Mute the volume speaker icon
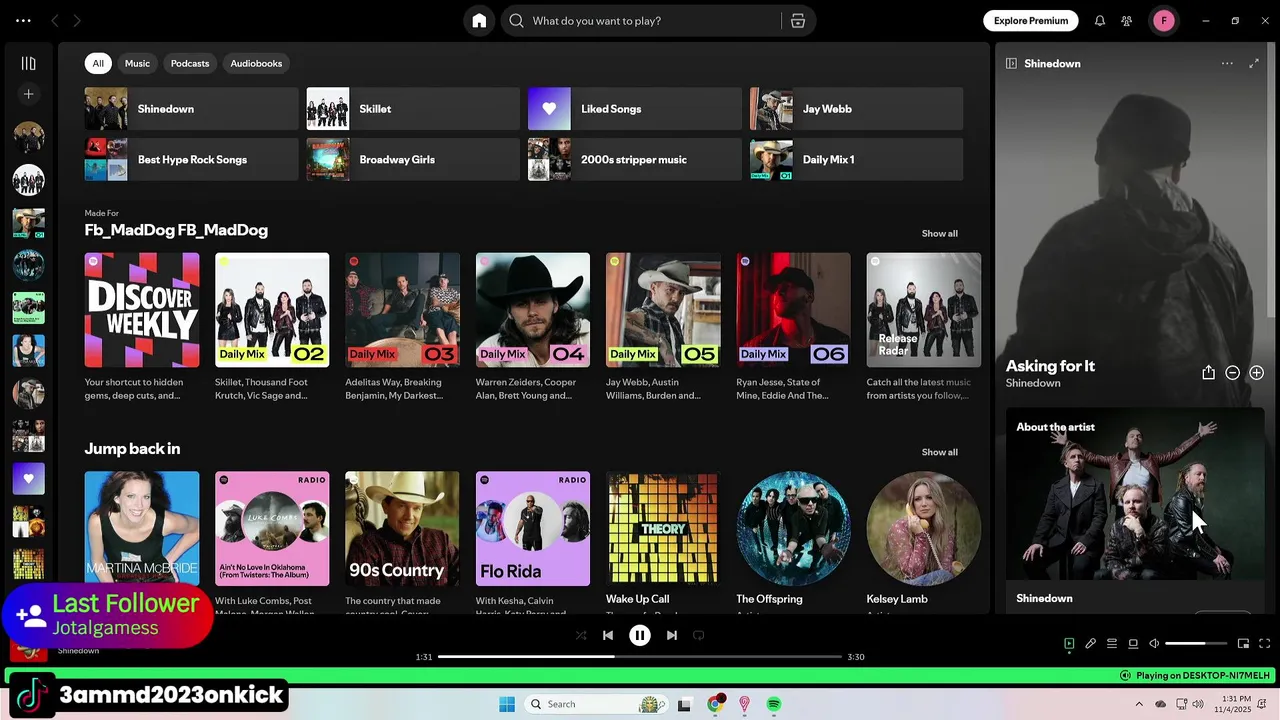 point(1154,644)
